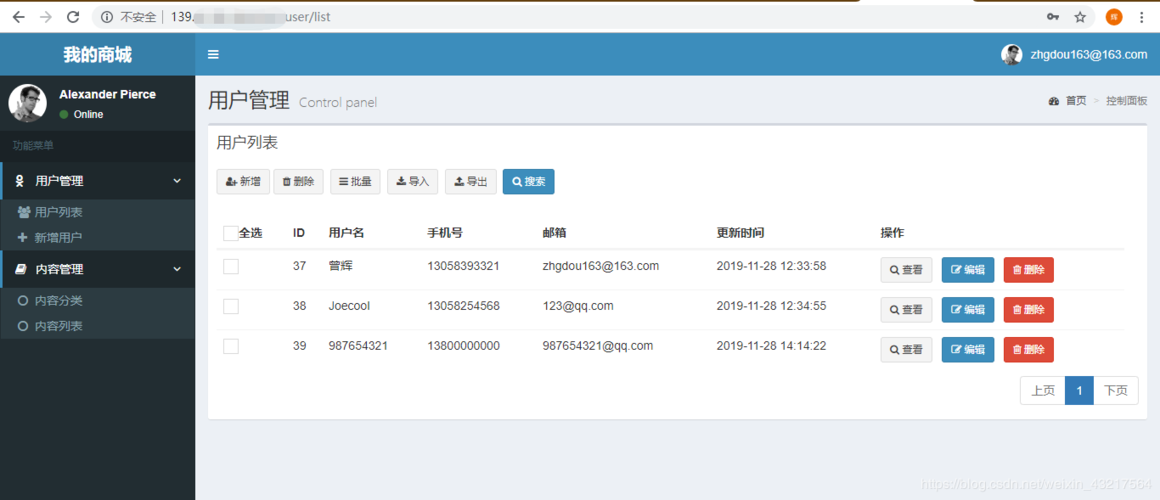Delete user 987654321 with red 删除

click(1028, 350)
